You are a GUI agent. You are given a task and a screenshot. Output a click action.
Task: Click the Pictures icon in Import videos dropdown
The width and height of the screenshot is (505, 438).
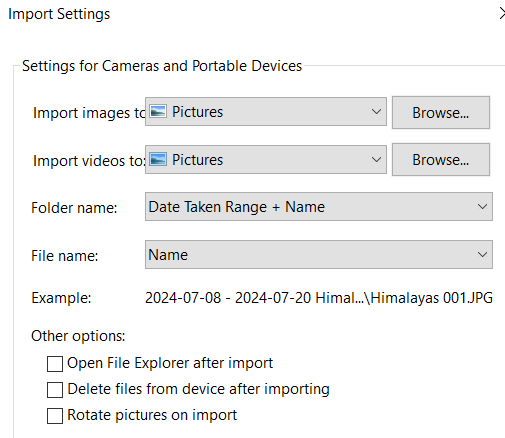pos(158,159)
